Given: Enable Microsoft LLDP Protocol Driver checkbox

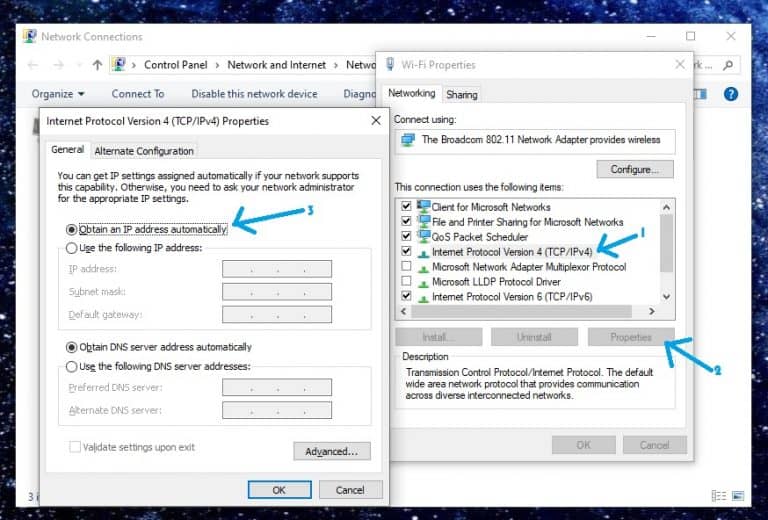Looking at the screenshot, I should pyautogui.click(x=406, y=281).
